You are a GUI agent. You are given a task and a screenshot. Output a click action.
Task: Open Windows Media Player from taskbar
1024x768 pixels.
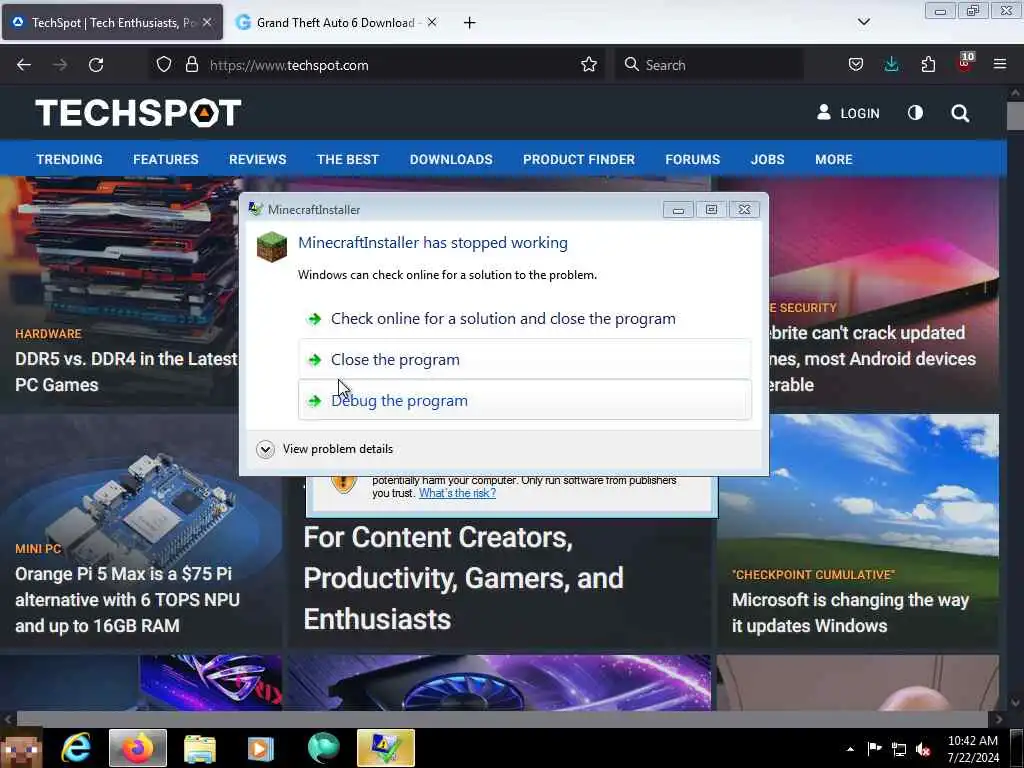(x=261, y=748)
